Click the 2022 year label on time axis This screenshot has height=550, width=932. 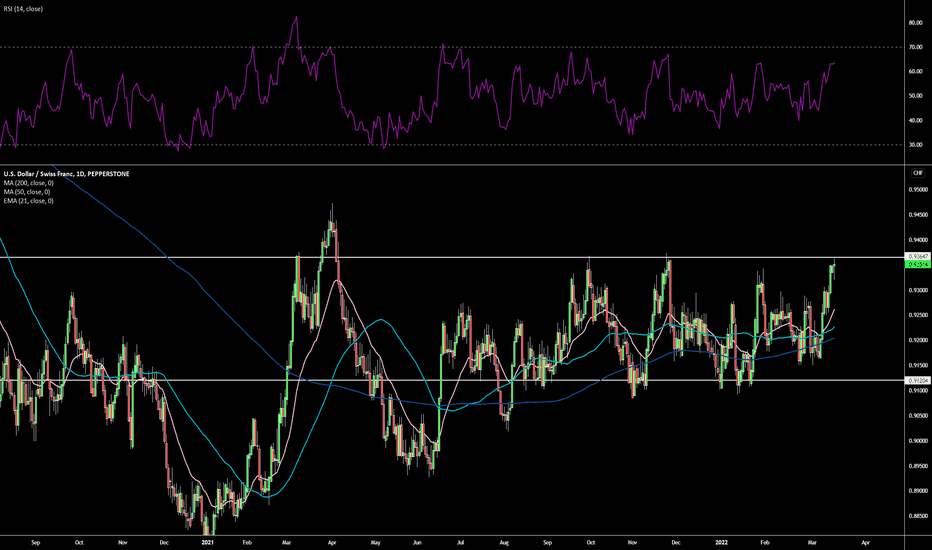coord(721,542)
